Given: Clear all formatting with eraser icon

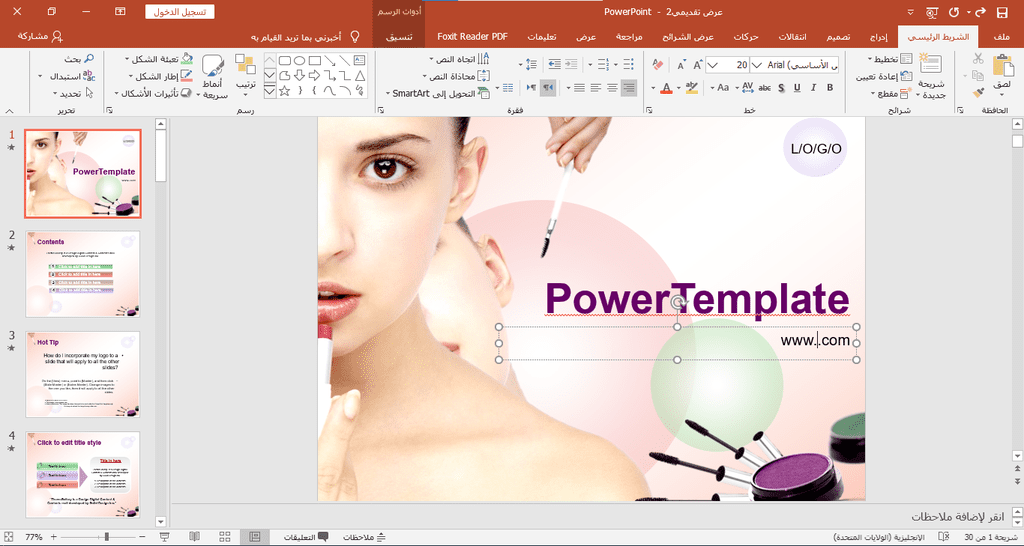Looking at the screenshot, I should pyautogui.click(x=658, y=65).
